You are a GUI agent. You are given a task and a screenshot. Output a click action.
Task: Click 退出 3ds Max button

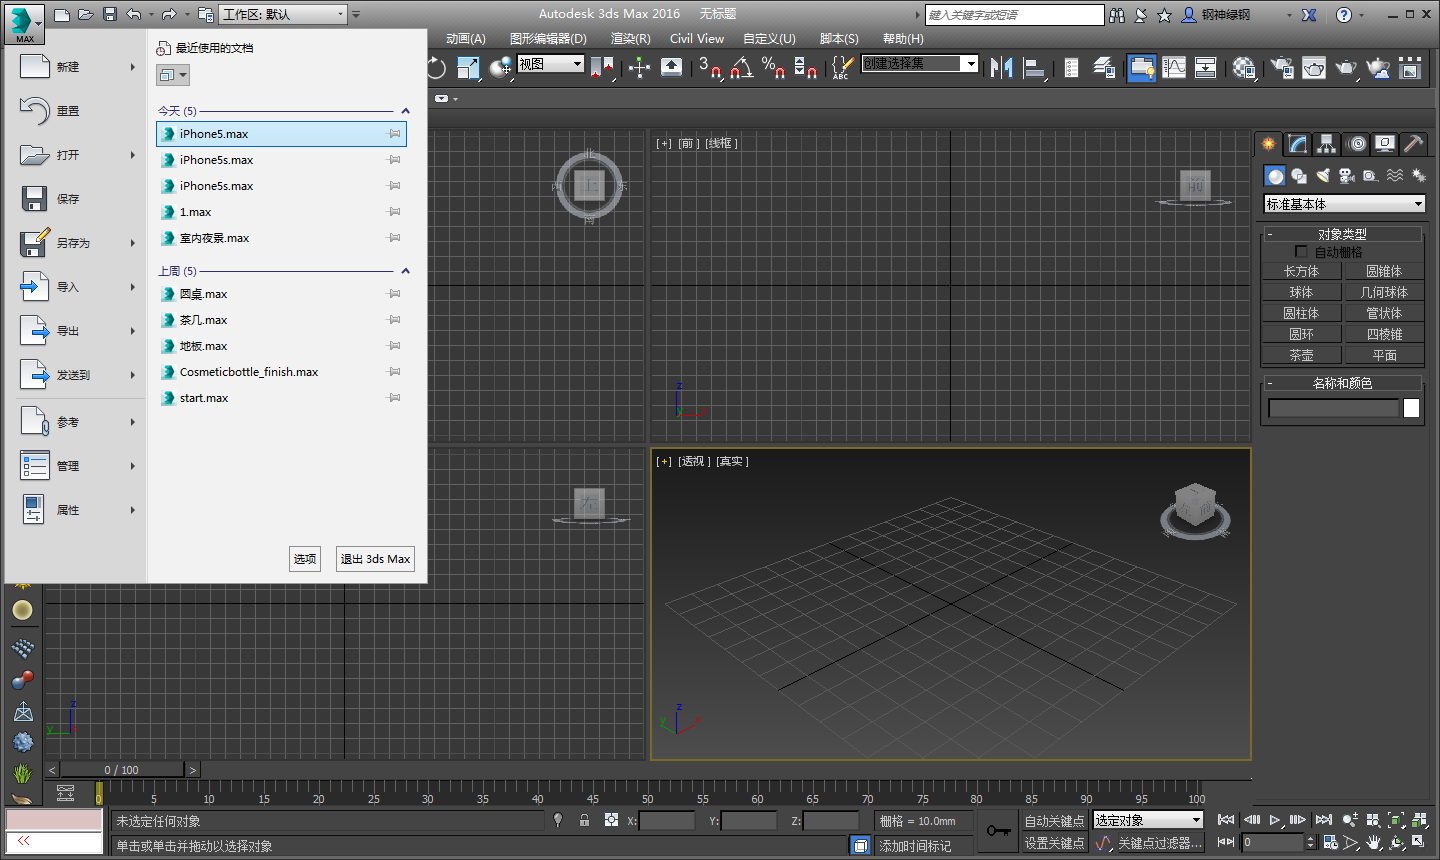pos(375,559)
